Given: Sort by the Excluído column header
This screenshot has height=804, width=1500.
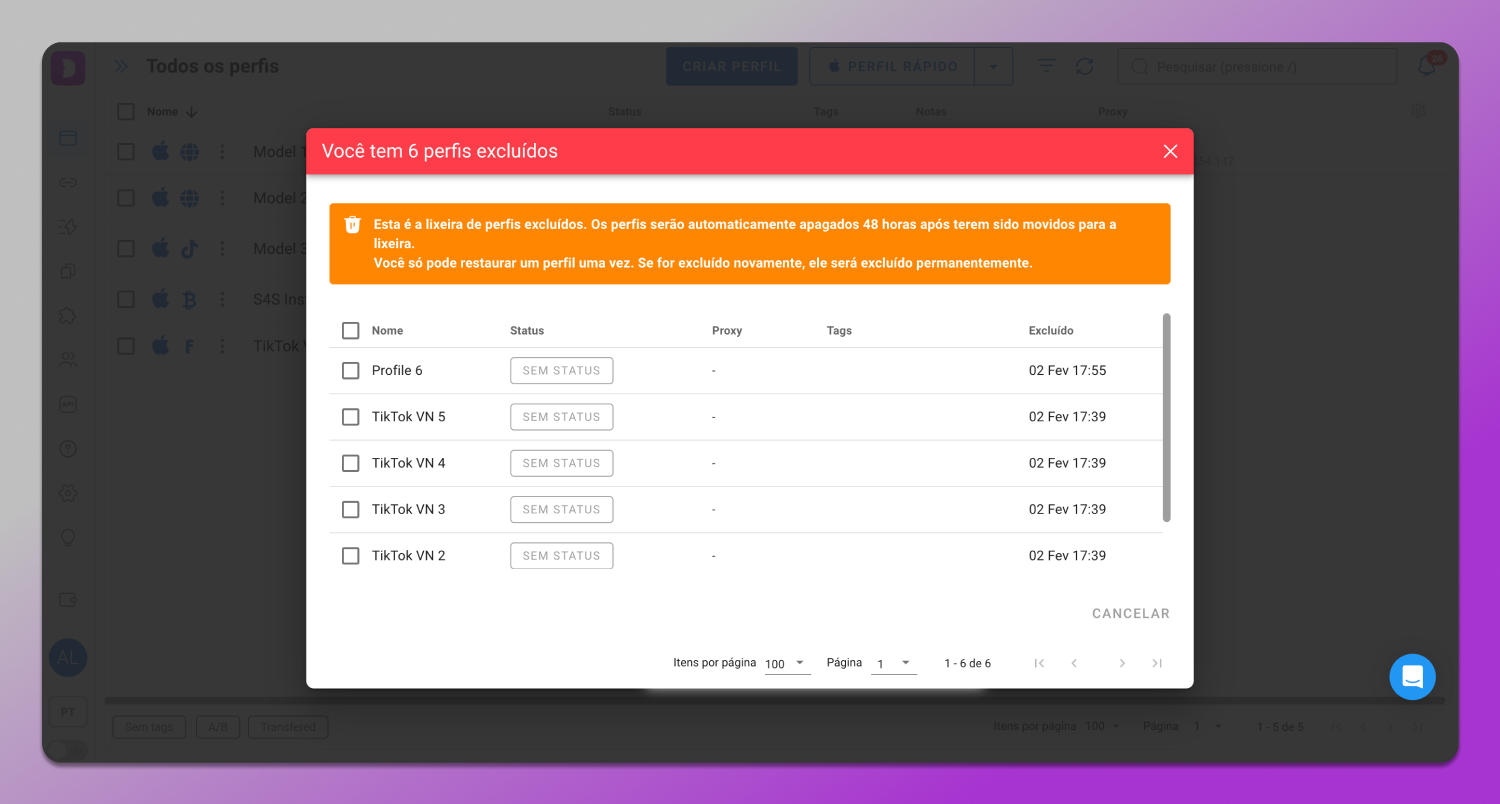Looking at the screenshot, I should tap(1050, 331).
